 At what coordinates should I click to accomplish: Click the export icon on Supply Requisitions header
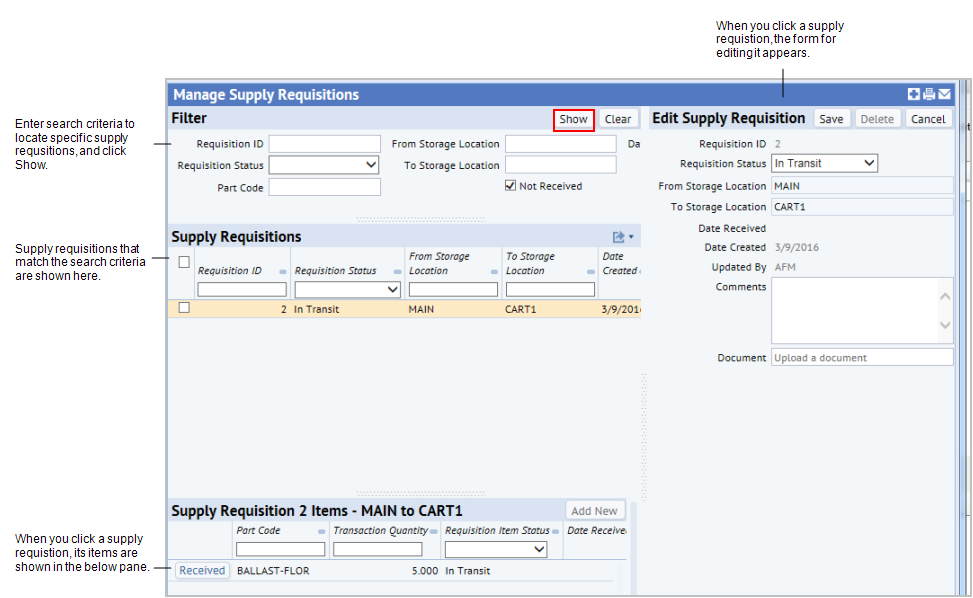point(618,236)
